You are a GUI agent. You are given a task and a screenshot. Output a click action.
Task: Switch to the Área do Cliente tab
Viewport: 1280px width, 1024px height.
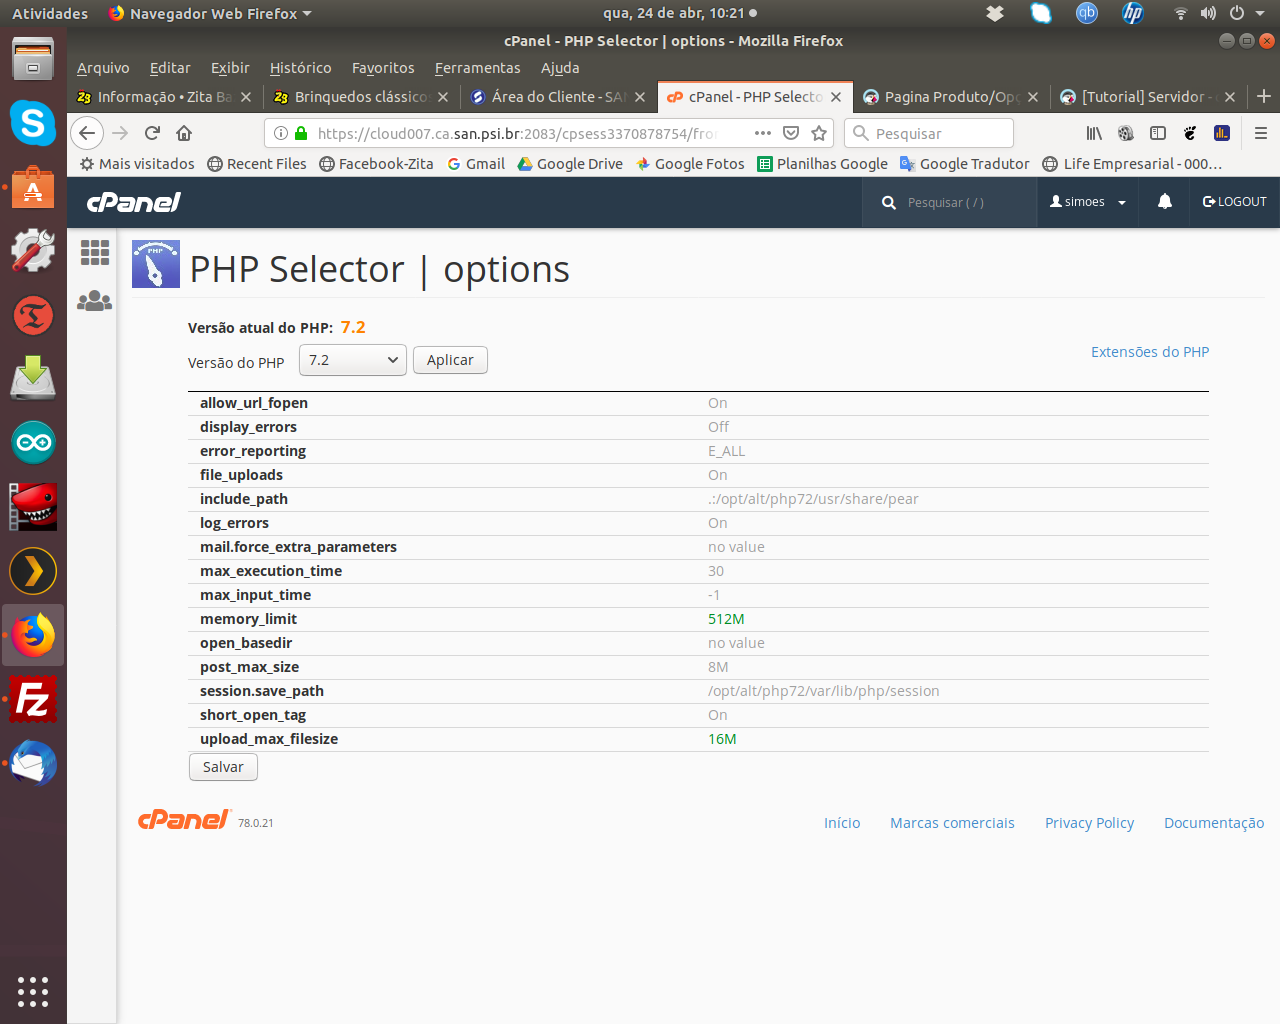(x=558, y=97)
